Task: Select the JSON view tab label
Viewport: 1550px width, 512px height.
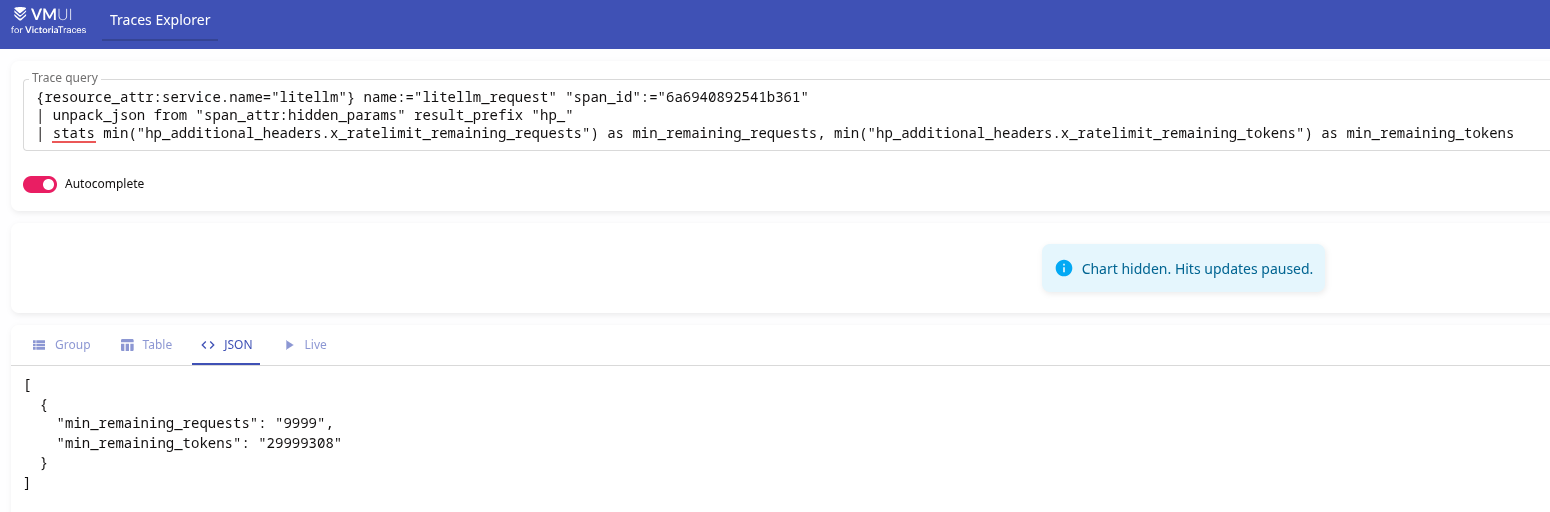Action: (x=238, y=345)
